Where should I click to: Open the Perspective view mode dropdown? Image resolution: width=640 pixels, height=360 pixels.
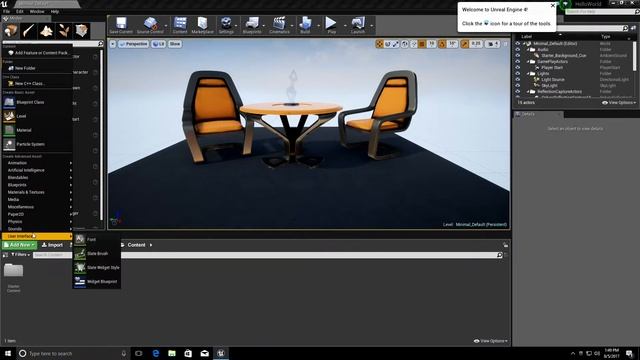point(133,44)
